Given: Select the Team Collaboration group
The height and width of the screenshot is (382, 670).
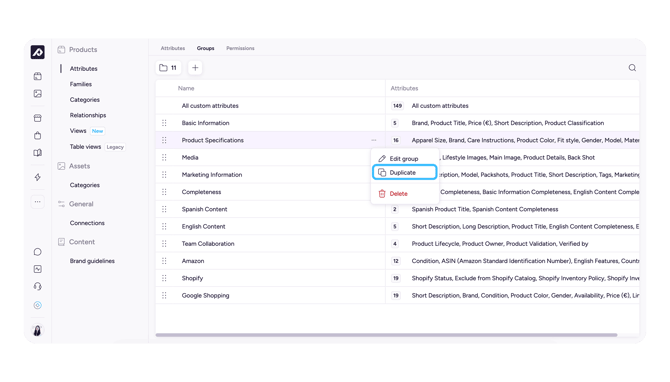Looking at the screenshot, I should click(208, 244).
